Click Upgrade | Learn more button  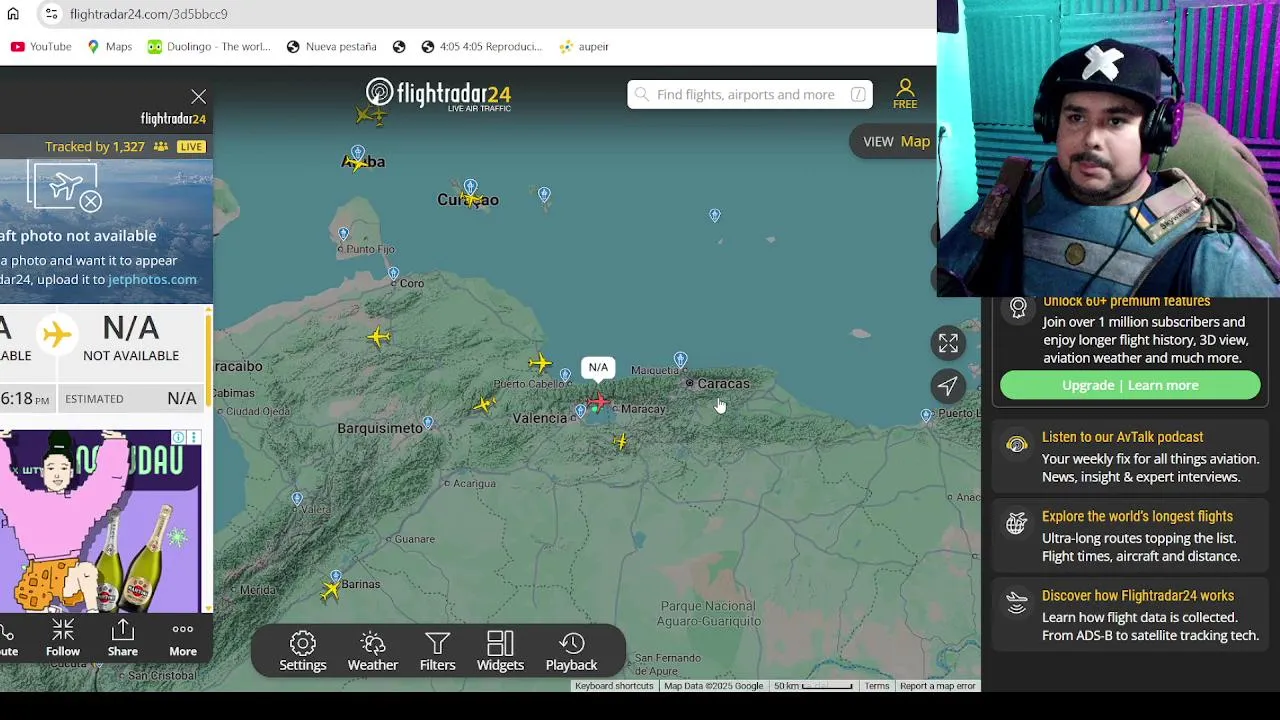(x=1130, y=385)
